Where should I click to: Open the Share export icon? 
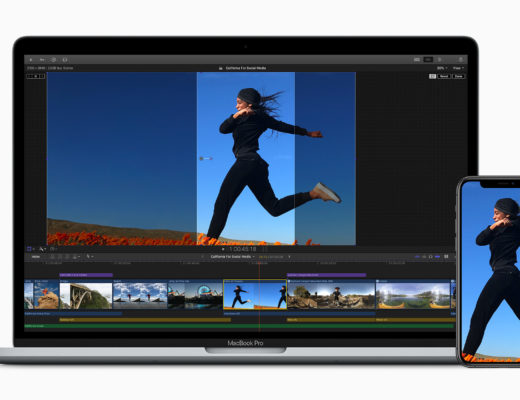pos(461,60)
